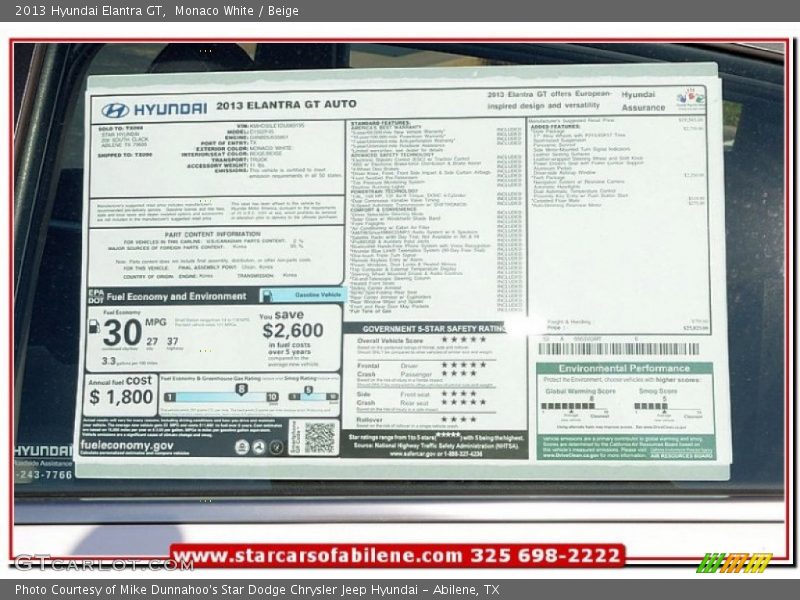Click the '325 698-2222' phone number

click(545, 555)
